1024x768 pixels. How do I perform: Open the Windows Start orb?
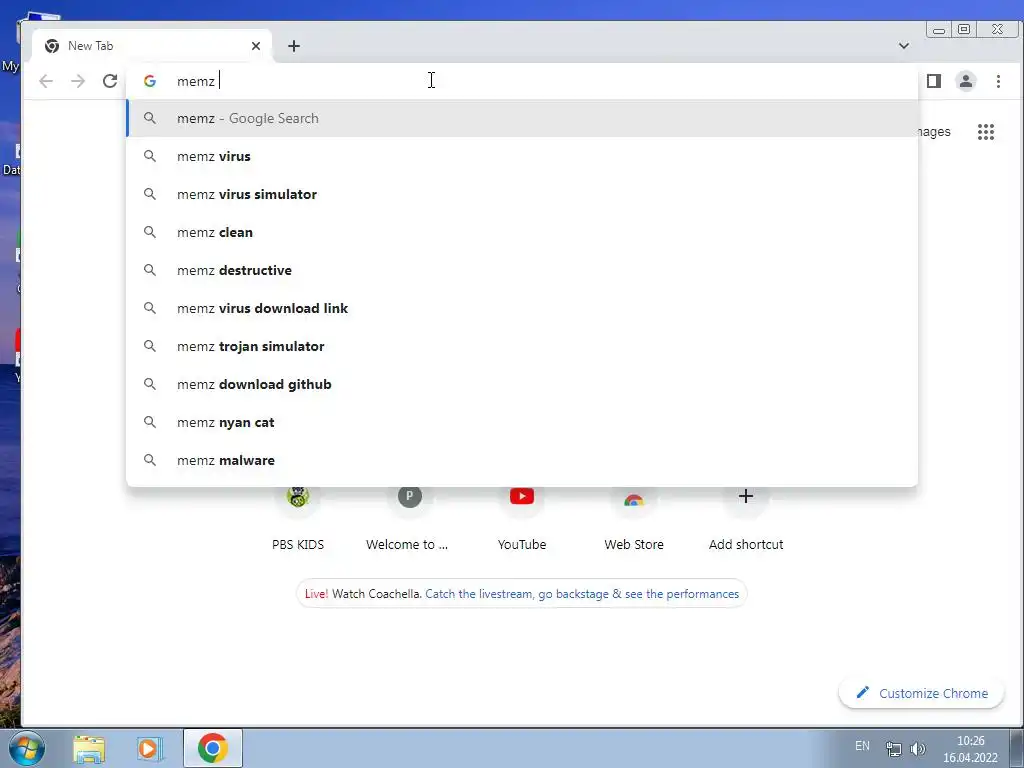coord(27,748)
